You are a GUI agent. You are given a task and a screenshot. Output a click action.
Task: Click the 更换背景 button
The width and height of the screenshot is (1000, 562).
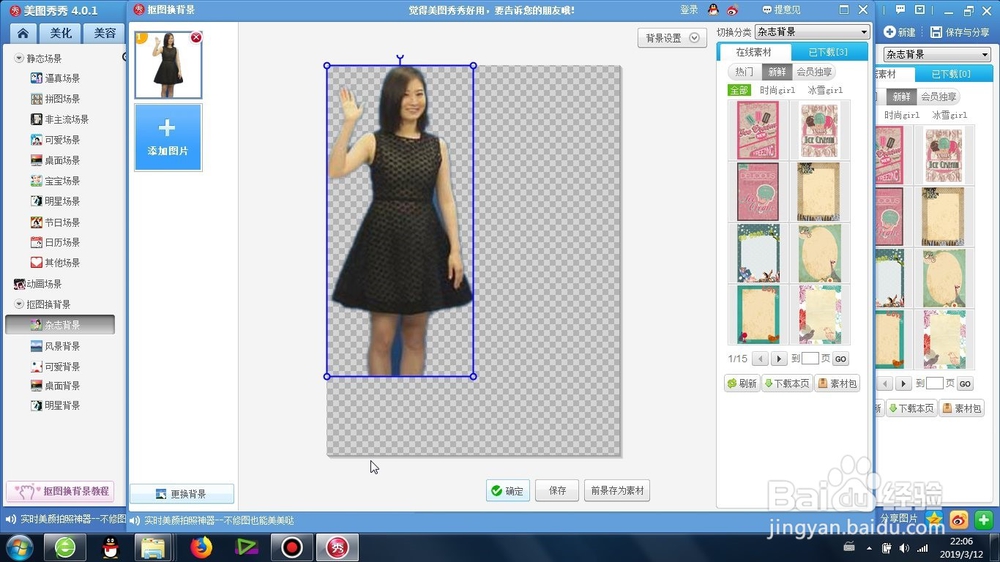click(182, 494)
